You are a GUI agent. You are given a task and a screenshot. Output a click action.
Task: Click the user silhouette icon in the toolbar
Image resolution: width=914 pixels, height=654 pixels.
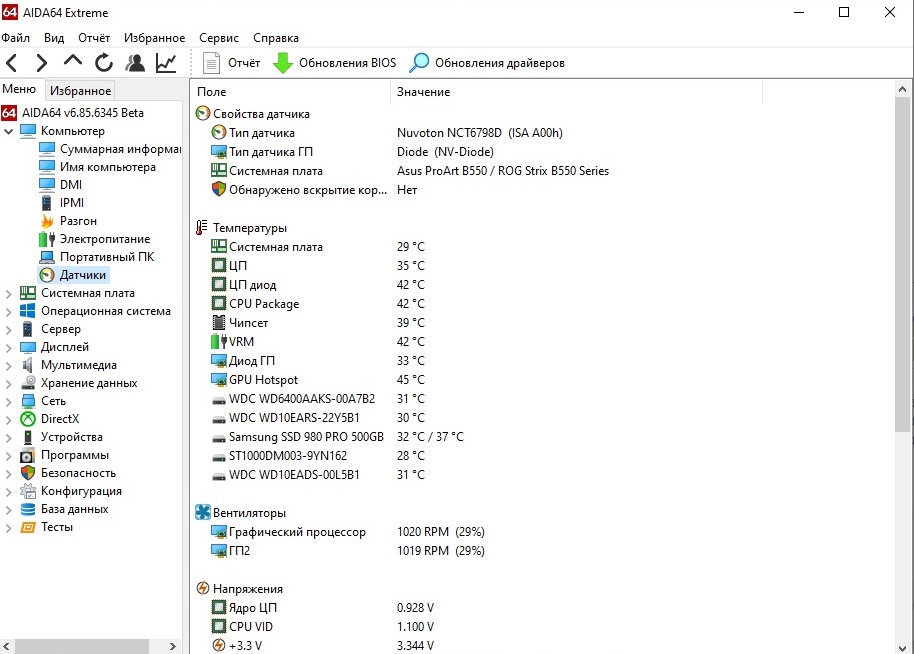(135, 62)
